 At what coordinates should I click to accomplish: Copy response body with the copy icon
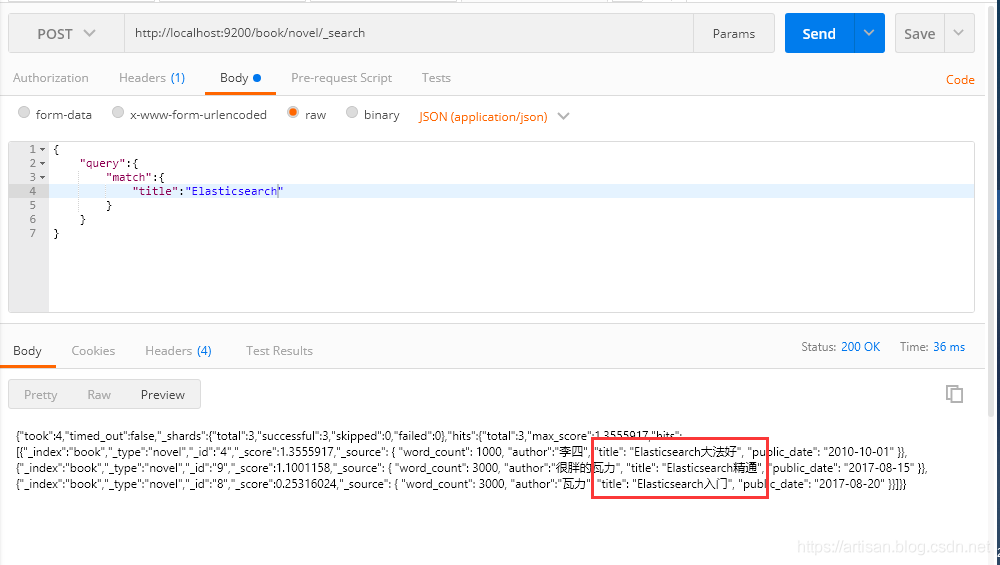point(954,394)
